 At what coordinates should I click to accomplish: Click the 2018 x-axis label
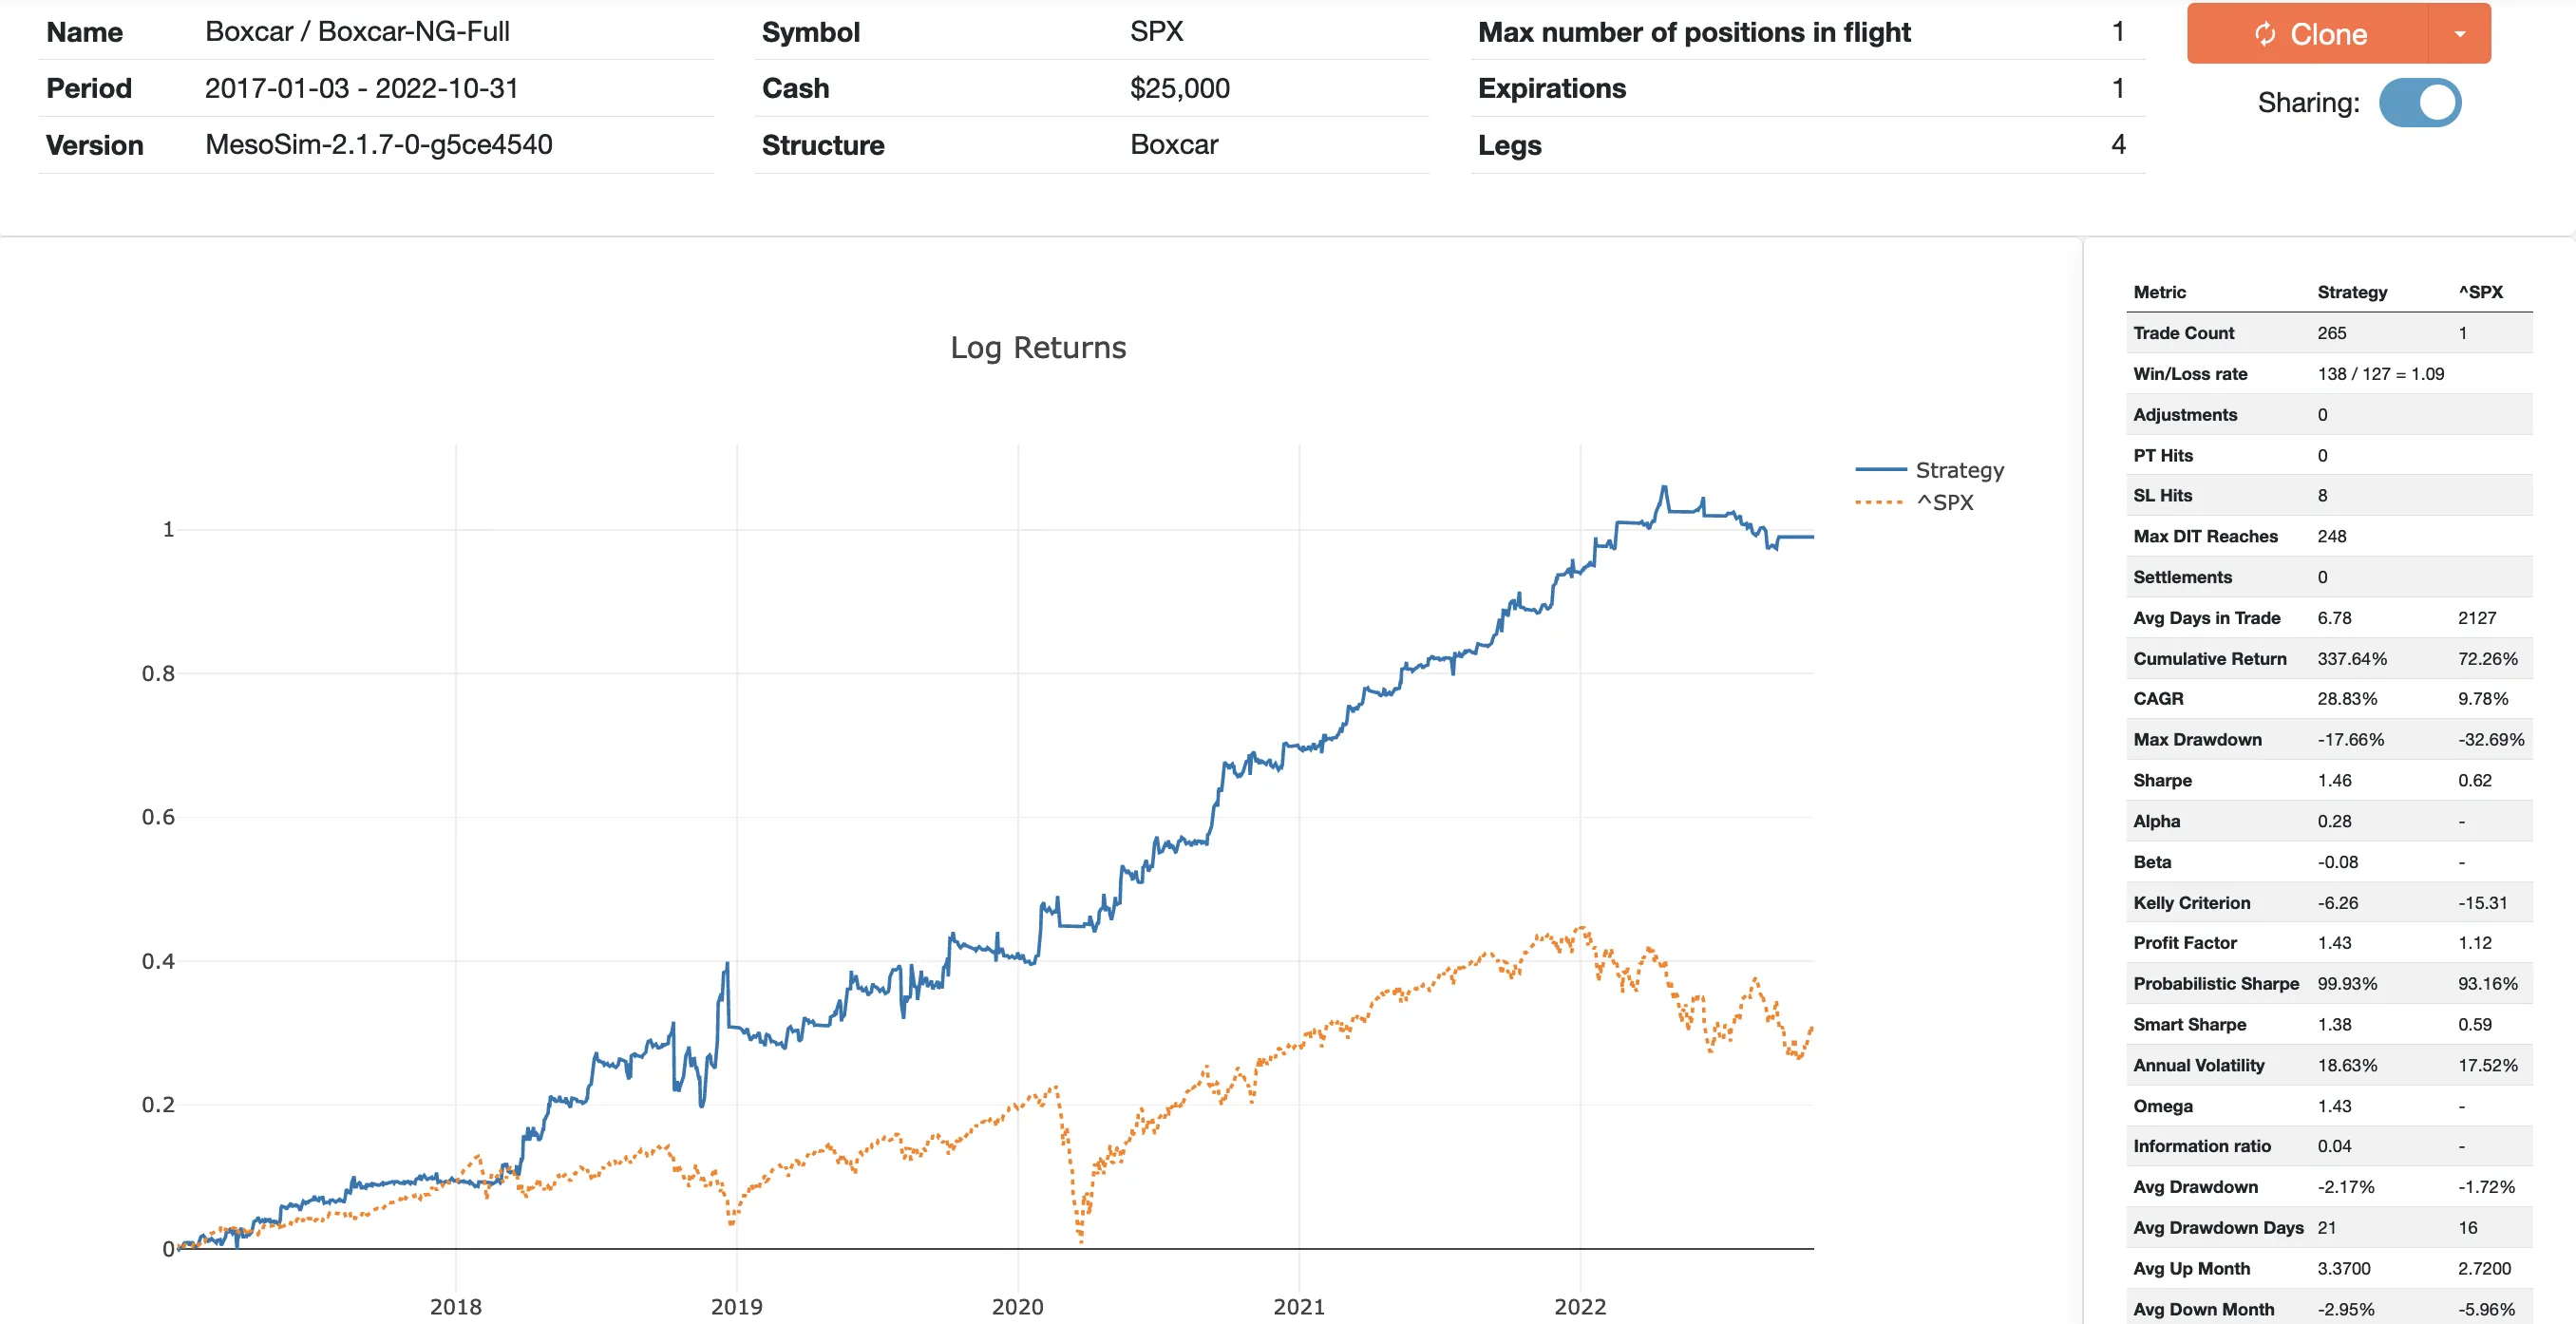[455, 1306]
